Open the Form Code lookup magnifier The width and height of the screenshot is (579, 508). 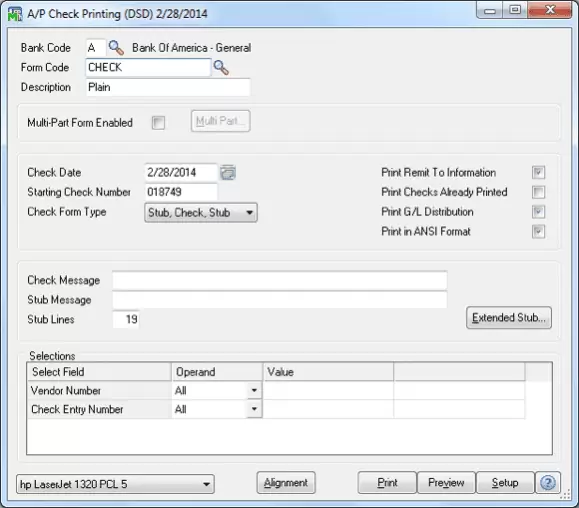click(x=221, y=68)
